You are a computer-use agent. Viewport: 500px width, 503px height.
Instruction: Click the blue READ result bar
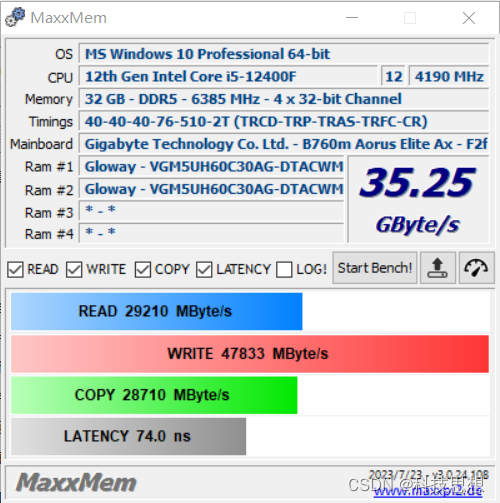[x=157, y=311]
